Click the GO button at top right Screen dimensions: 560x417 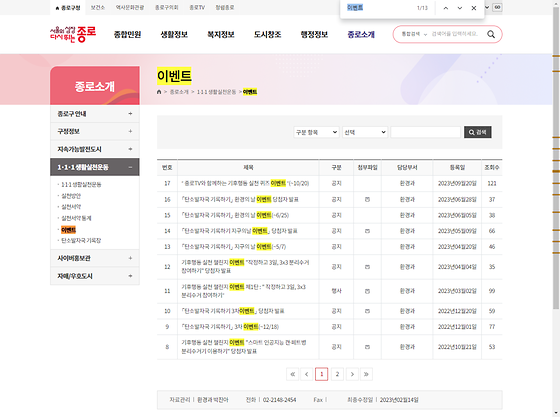click(x=497, y=7)
